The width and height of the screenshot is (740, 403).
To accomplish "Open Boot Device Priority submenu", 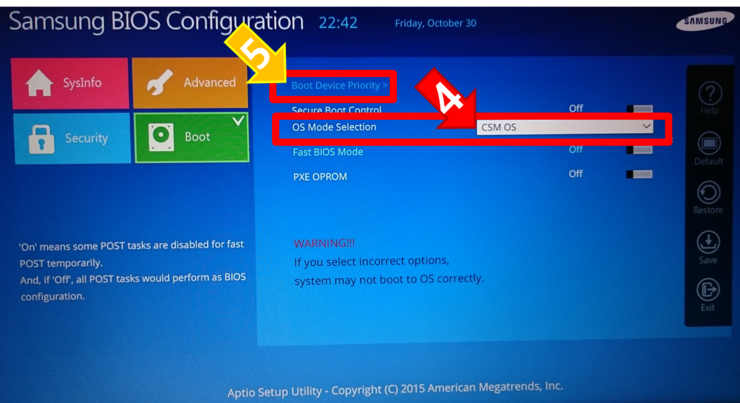I will [x=339, y=85].
